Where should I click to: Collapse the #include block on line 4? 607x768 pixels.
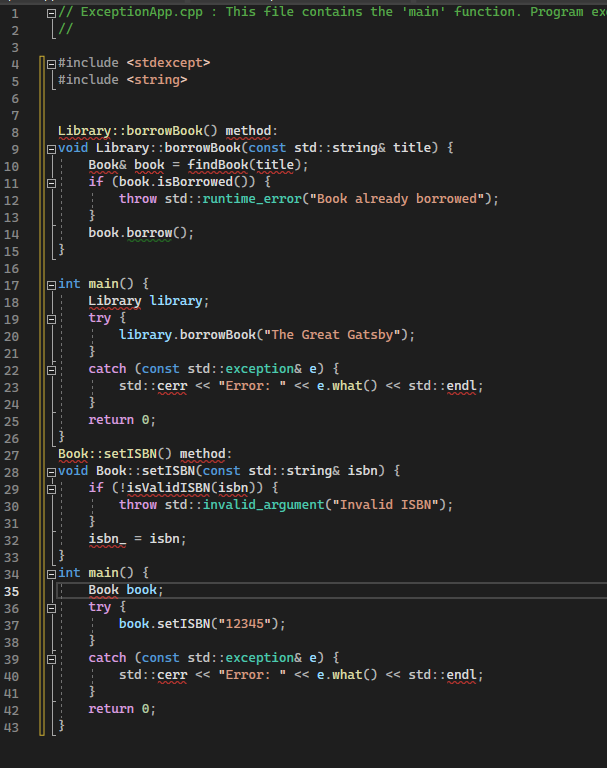tap(51, 64)
